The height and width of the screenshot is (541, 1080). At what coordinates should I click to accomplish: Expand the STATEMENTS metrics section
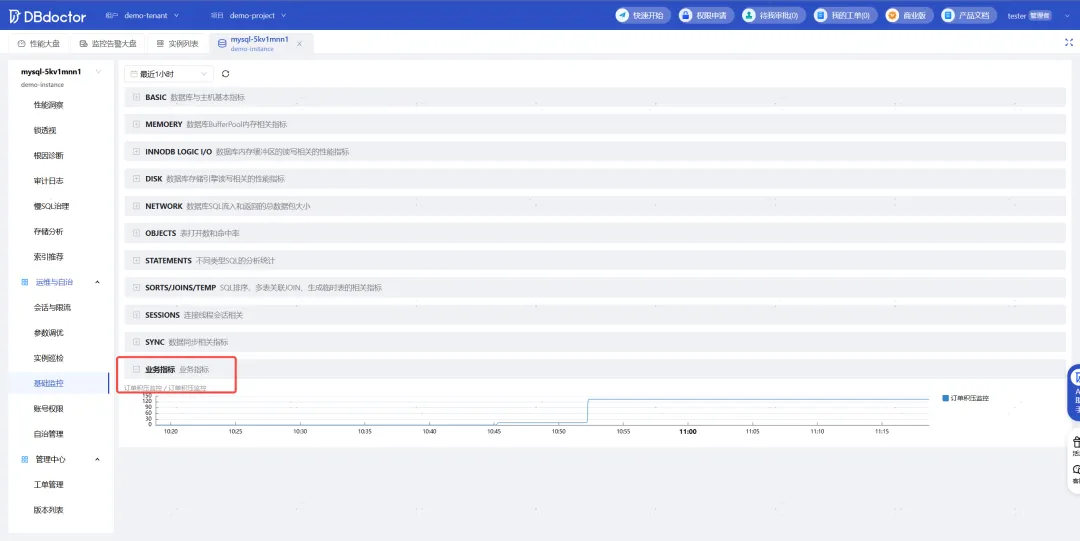pos(136,261)
